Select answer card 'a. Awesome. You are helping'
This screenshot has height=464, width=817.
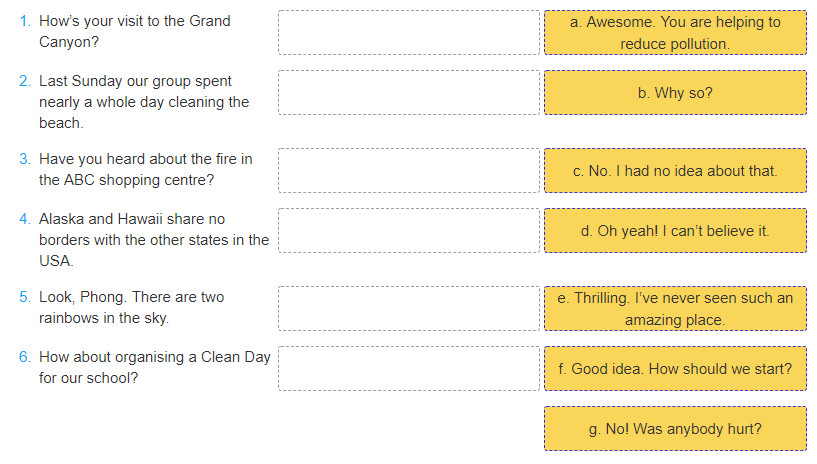(675, 32)
